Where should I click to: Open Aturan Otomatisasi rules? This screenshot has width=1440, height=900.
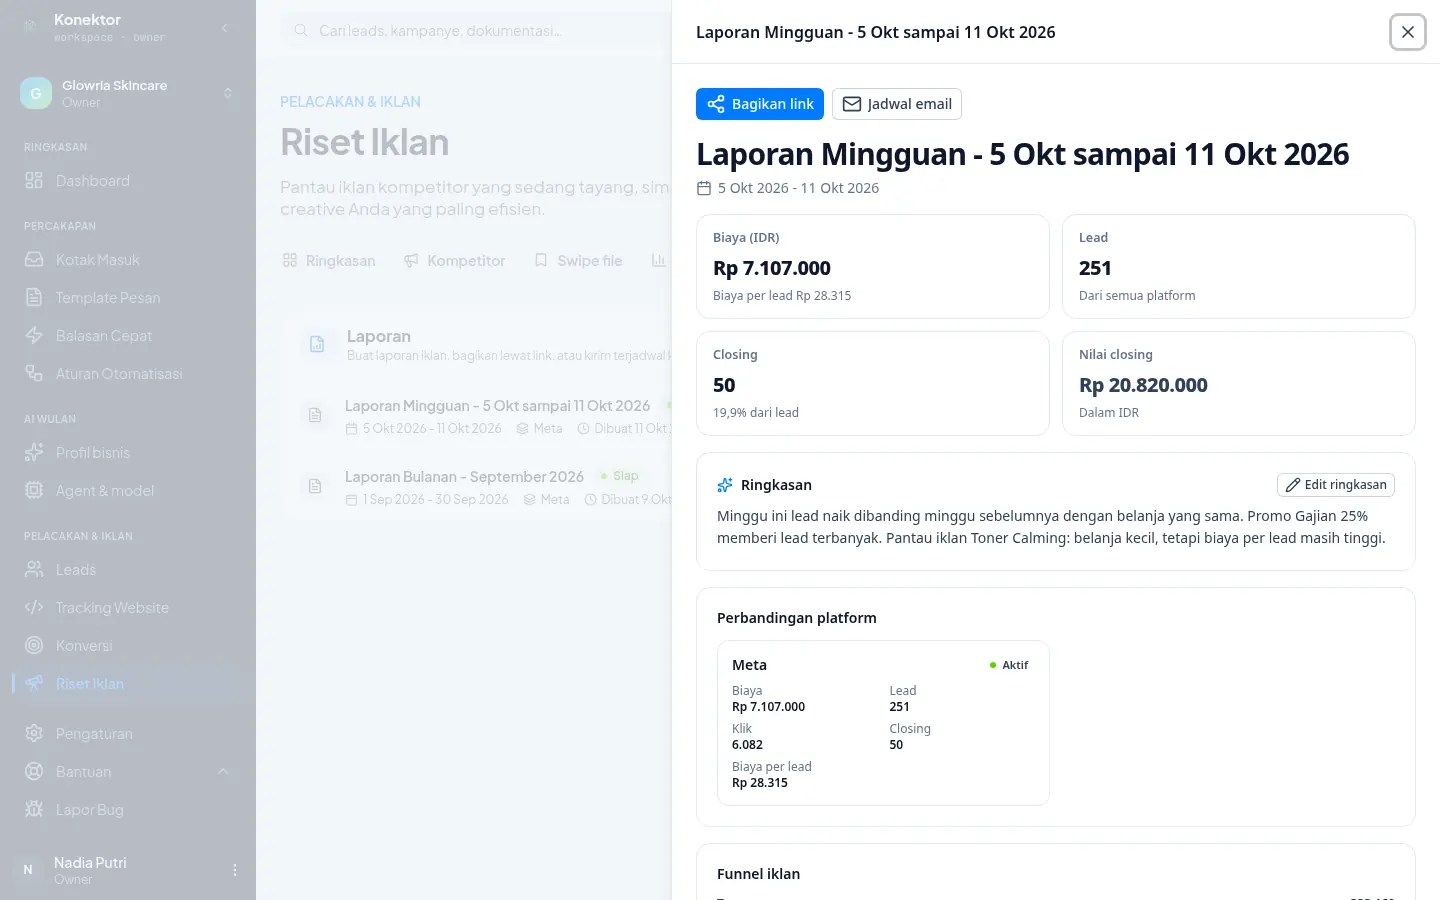[x=127, y=374]
